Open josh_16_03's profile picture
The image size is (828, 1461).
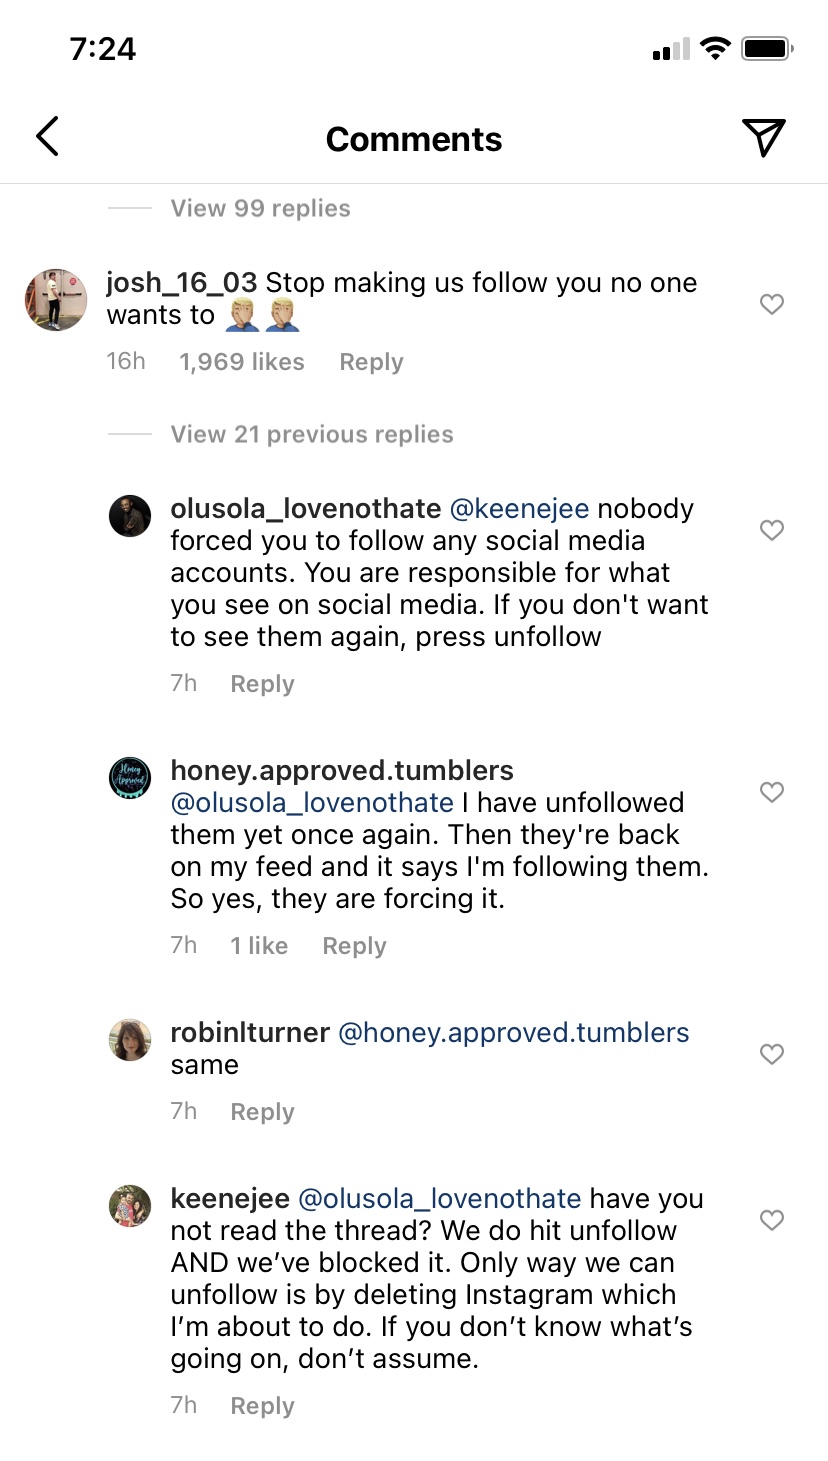click(x=56, y=299)
